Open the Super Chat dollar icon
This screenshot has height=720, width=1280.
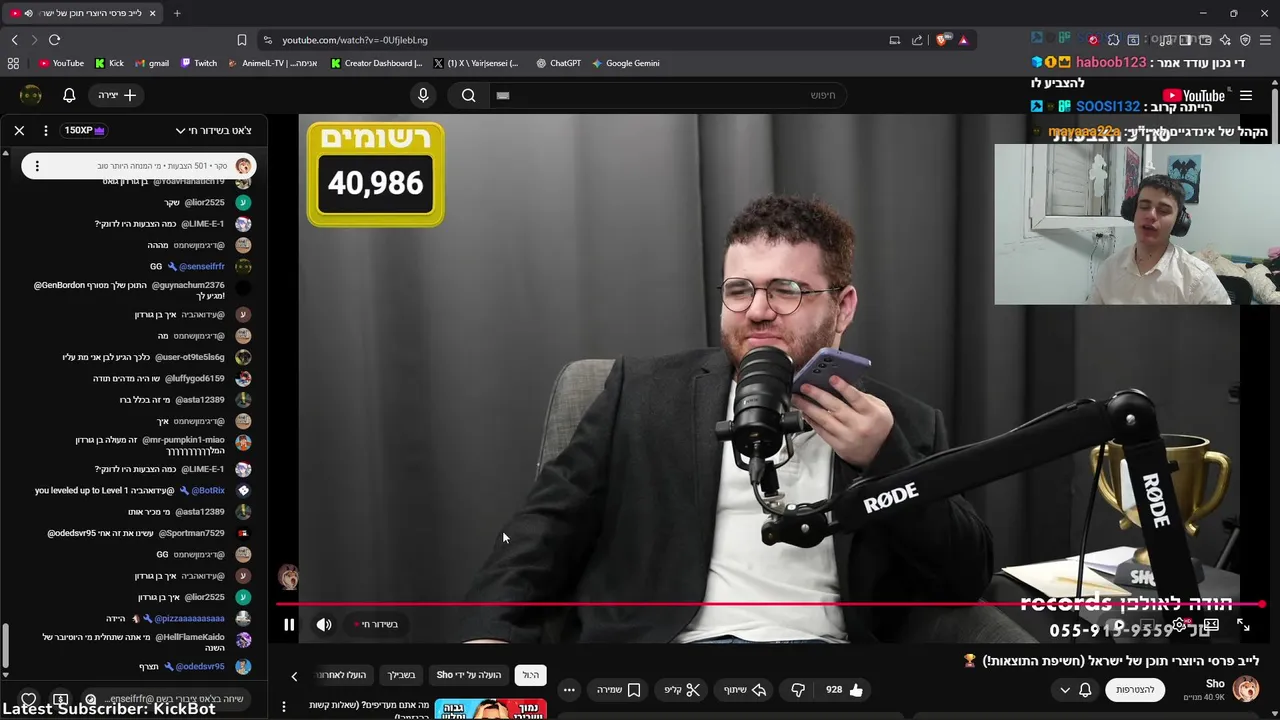tap(60, 700)
